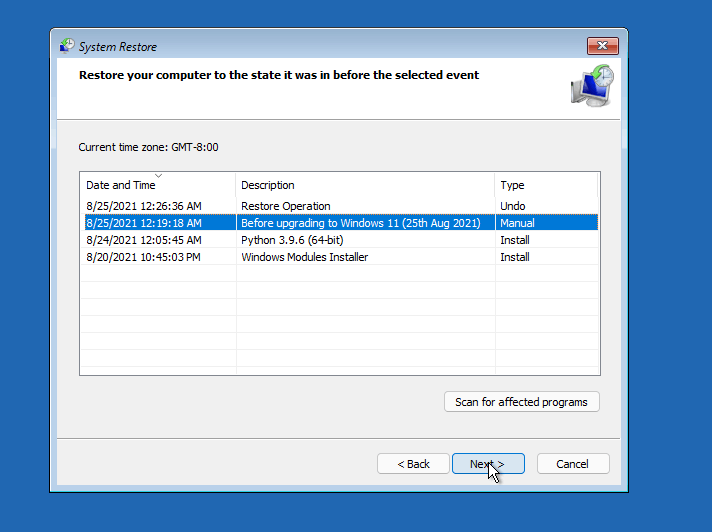712x532 pixels.
Task: Click Scan for affected programs
Action: 521,402
